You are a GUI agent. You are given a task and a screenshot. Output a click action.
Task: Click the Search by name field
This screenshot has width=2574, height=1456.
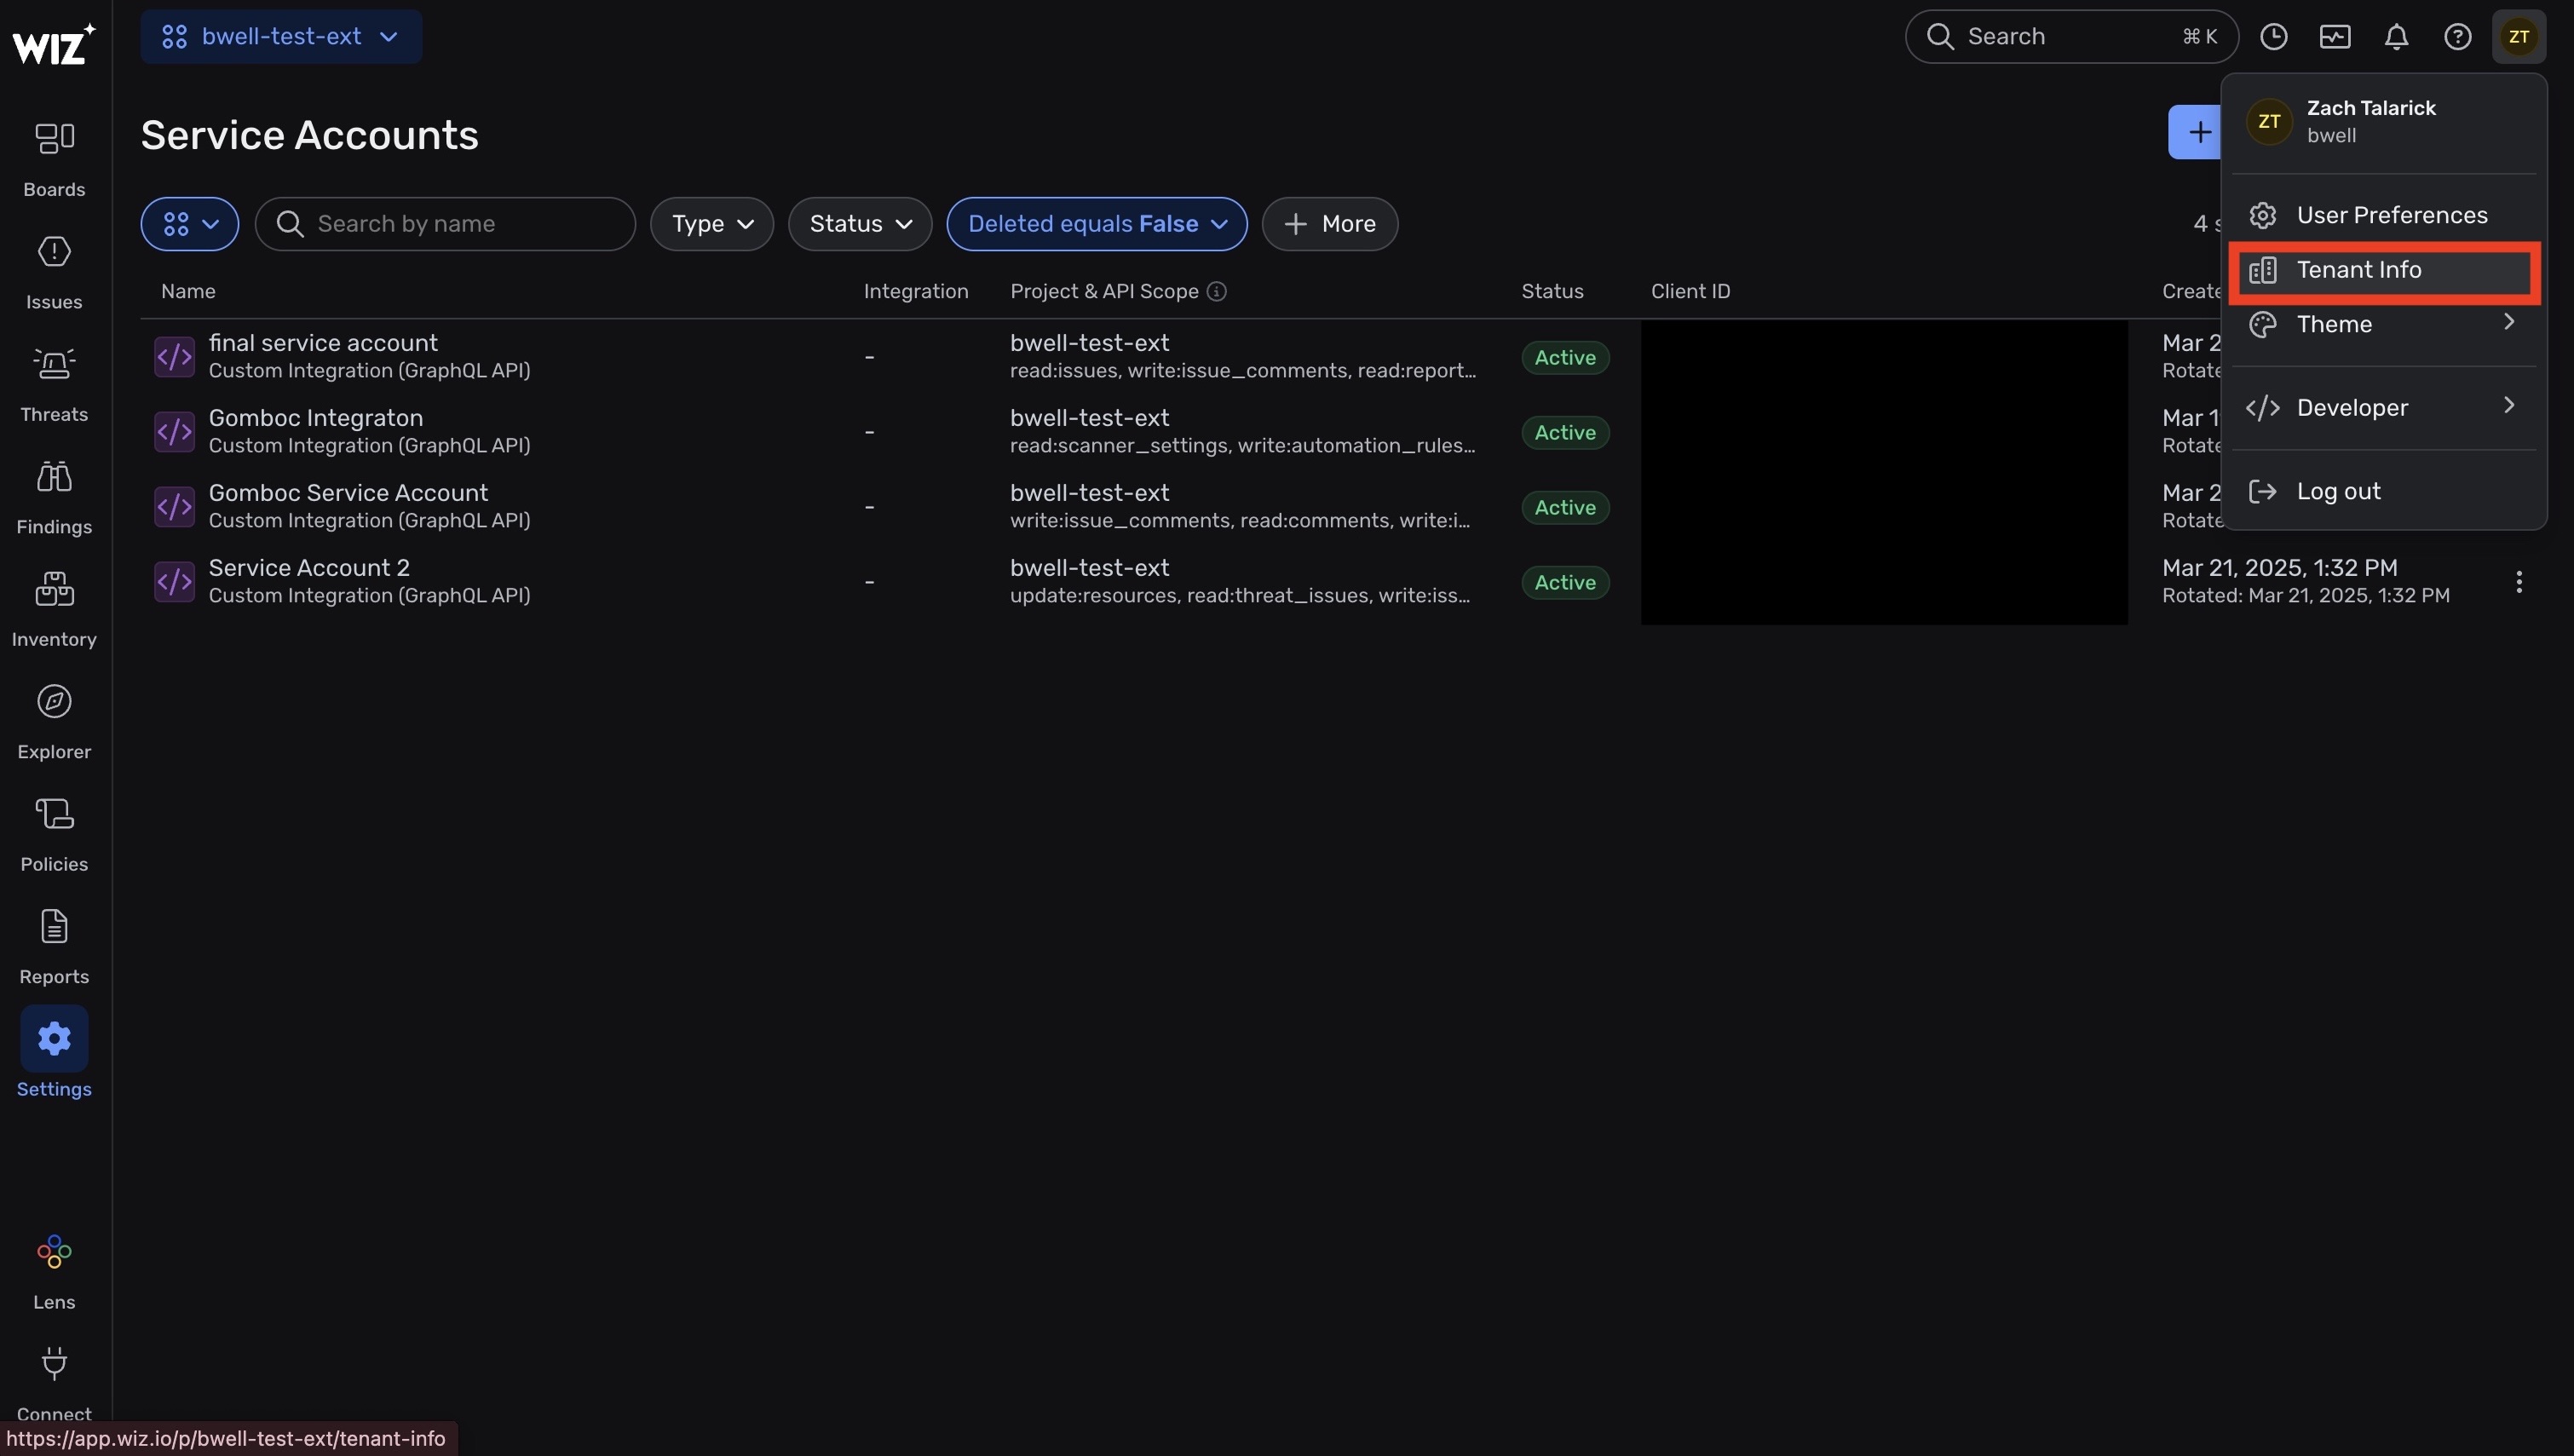coord(445,224)
